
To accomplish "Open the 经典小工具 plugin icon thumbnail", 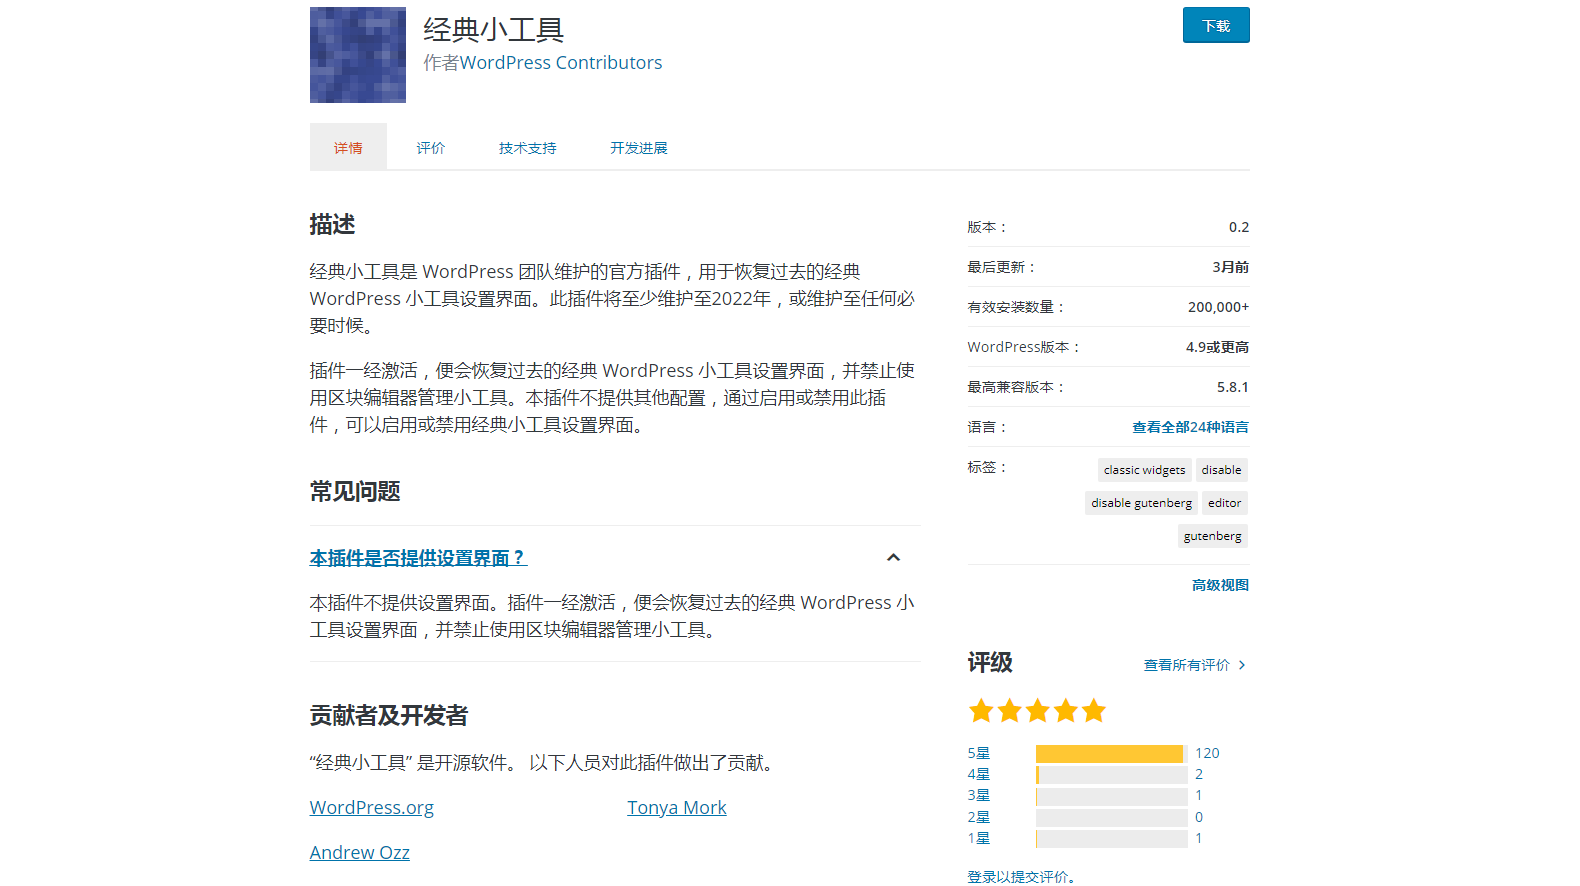I will pos(358,55).
